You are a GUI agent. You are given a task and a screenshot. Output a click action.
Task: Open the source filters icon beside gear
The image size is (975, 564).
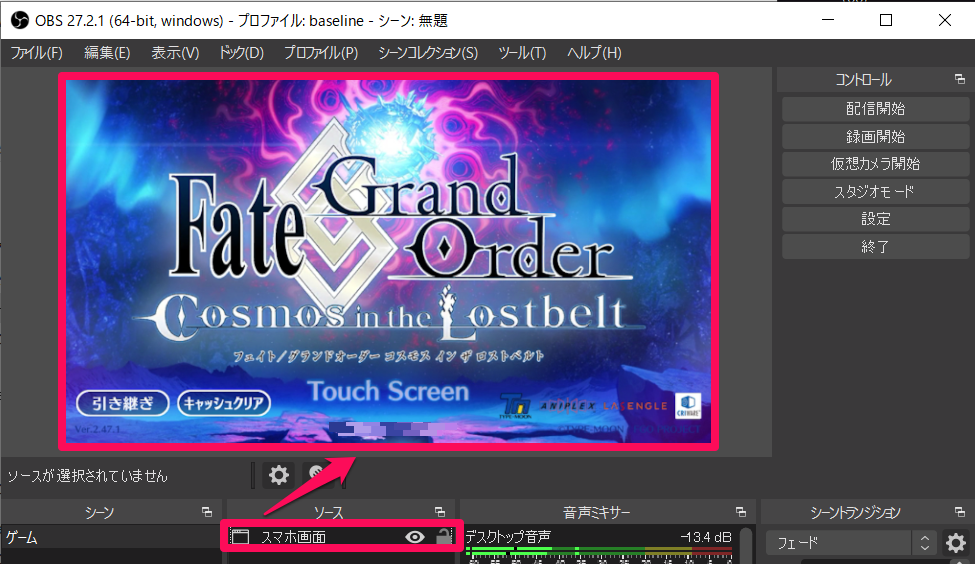click(x=318, y=475)
